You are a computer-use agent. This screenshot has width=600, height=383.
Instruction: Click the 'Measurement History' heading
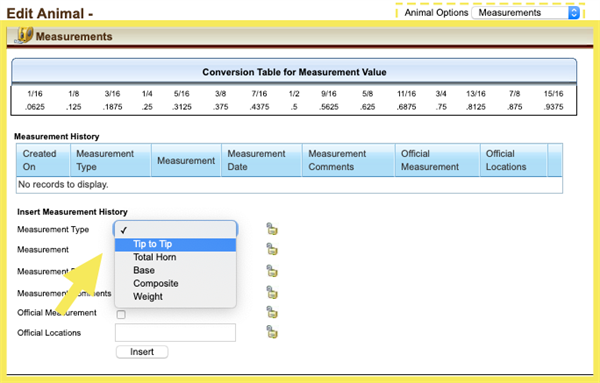tap(57, 137)
